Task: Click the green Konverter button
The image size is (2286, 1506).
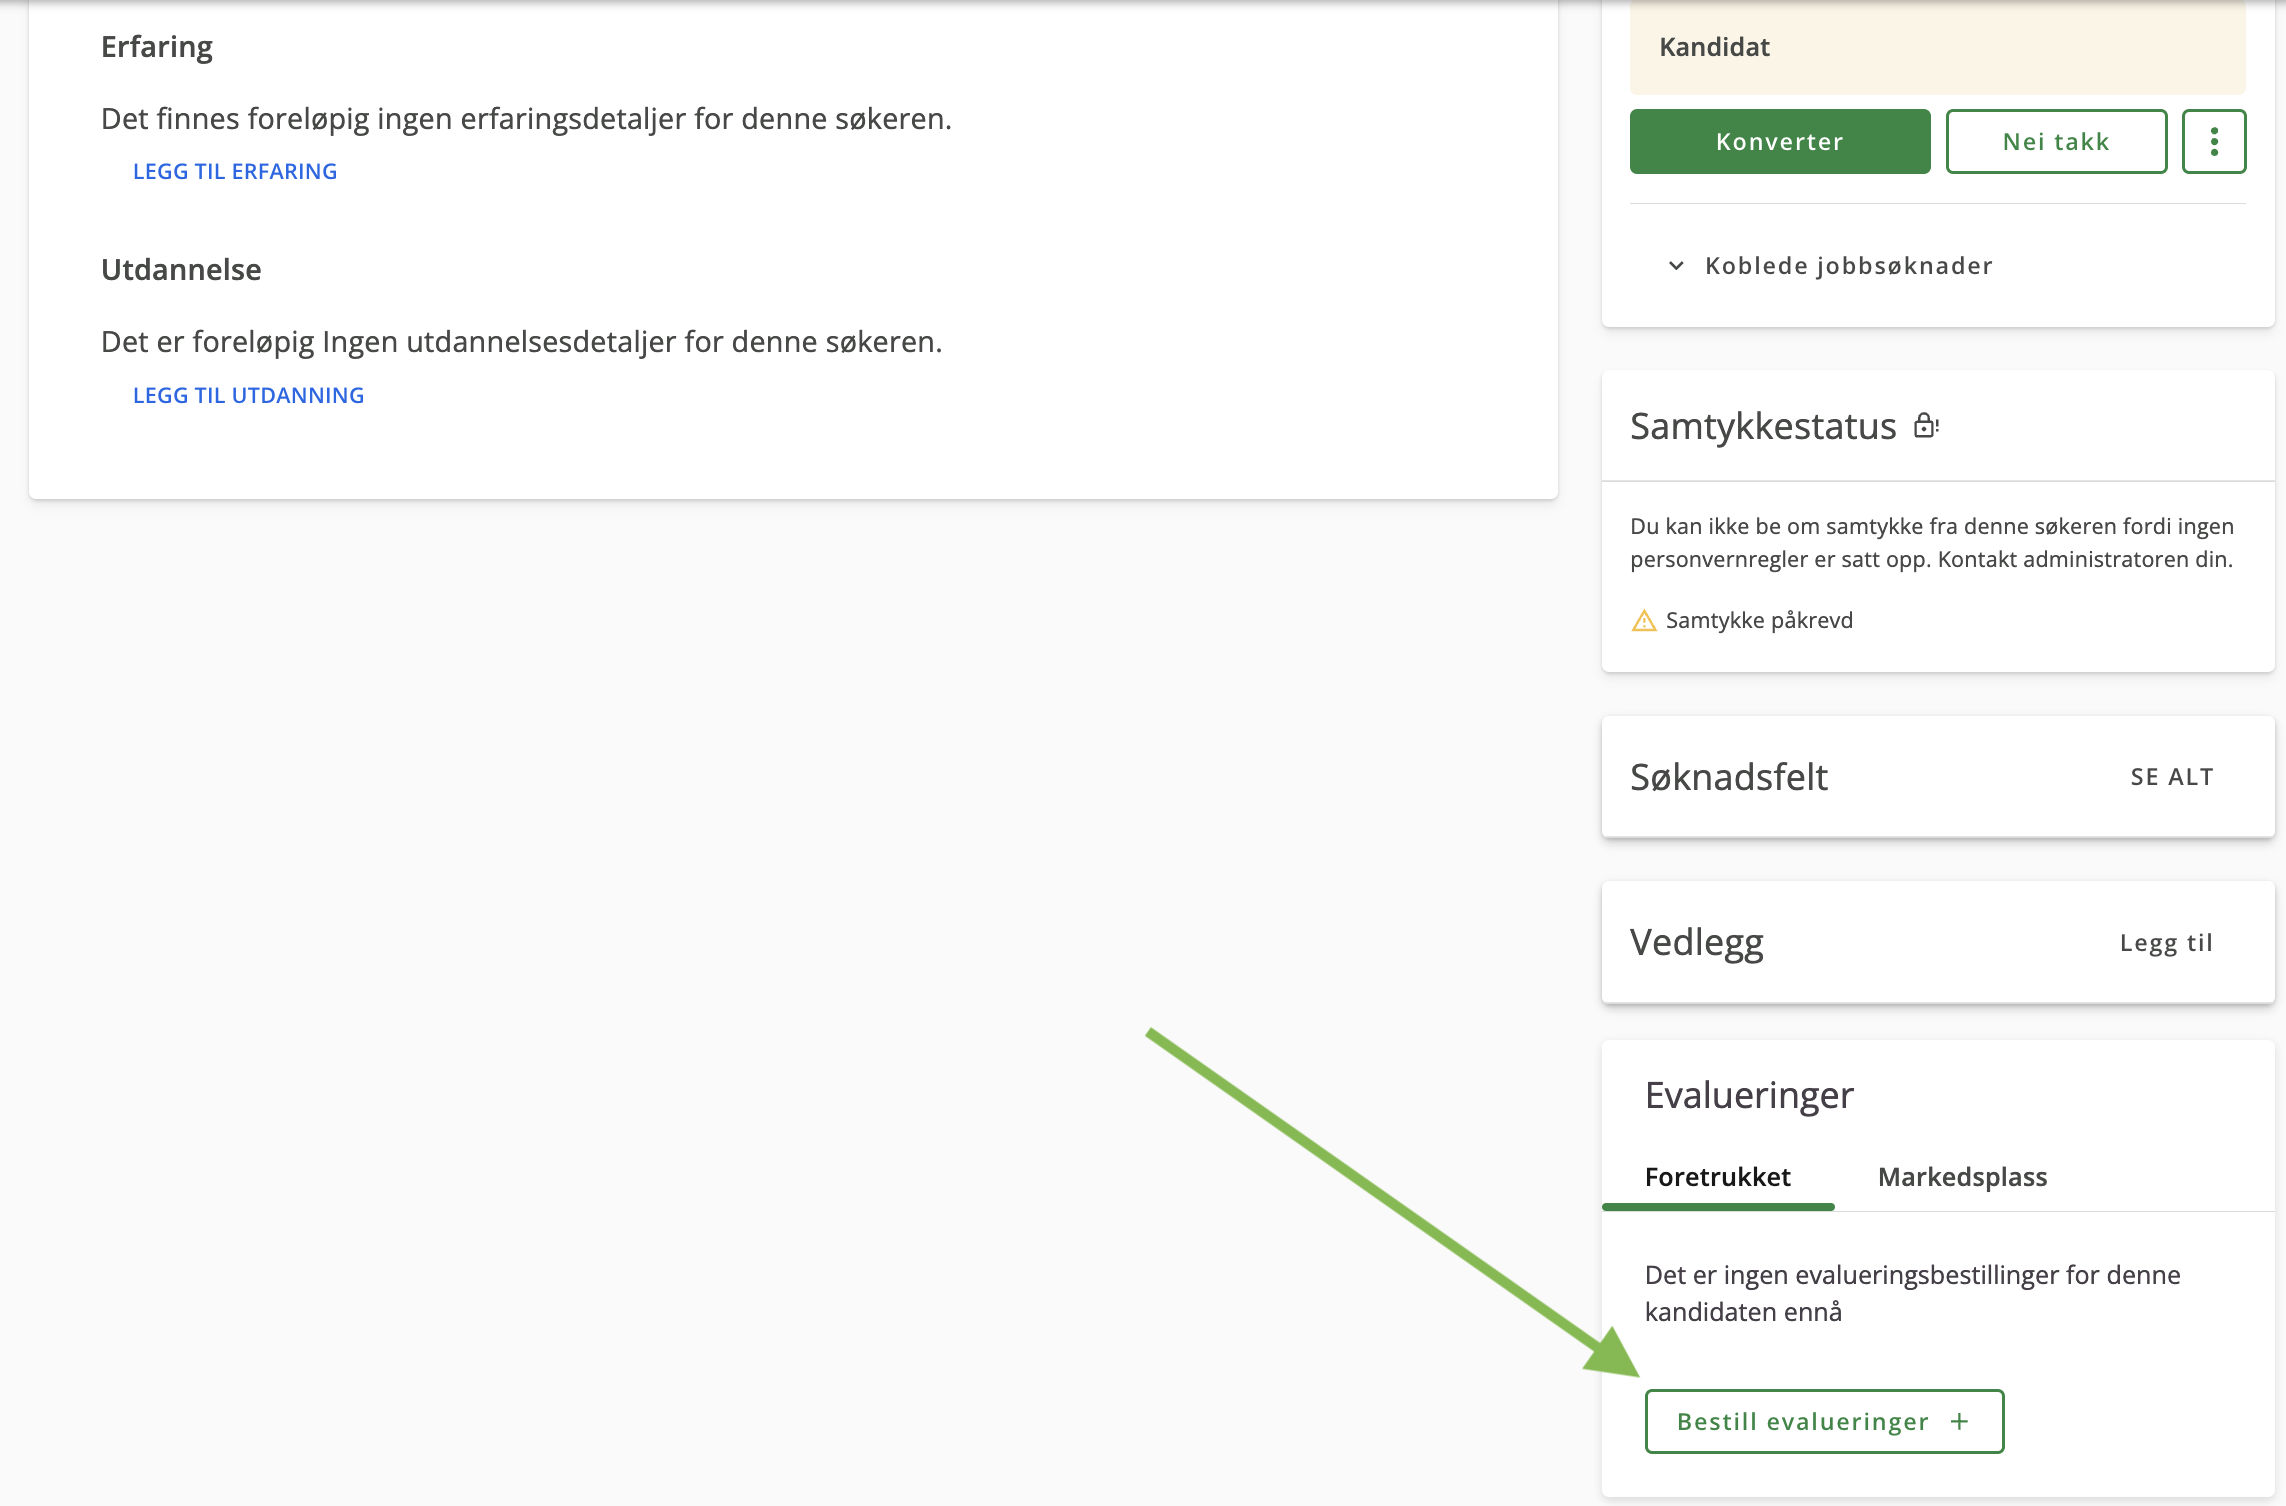Action: (x=1780, y=141)
